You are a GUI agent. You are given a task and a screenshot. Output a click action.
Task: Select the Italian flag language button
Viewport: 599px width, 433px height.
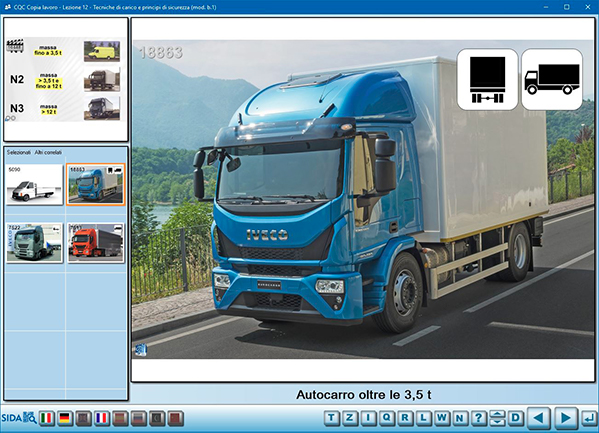click(47, 418)
